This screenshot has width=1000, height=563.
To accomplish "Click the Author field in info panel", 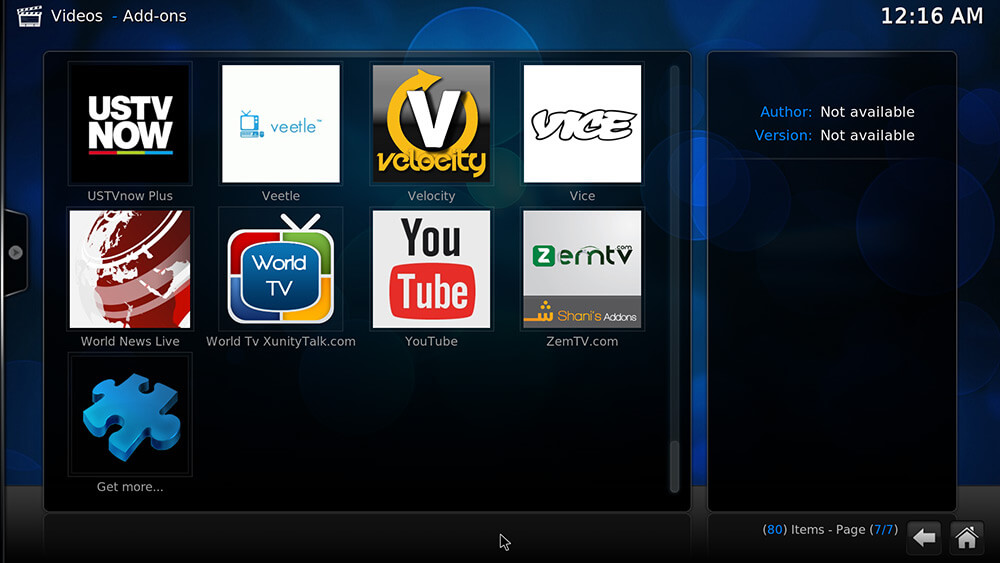I will point(837,112).
